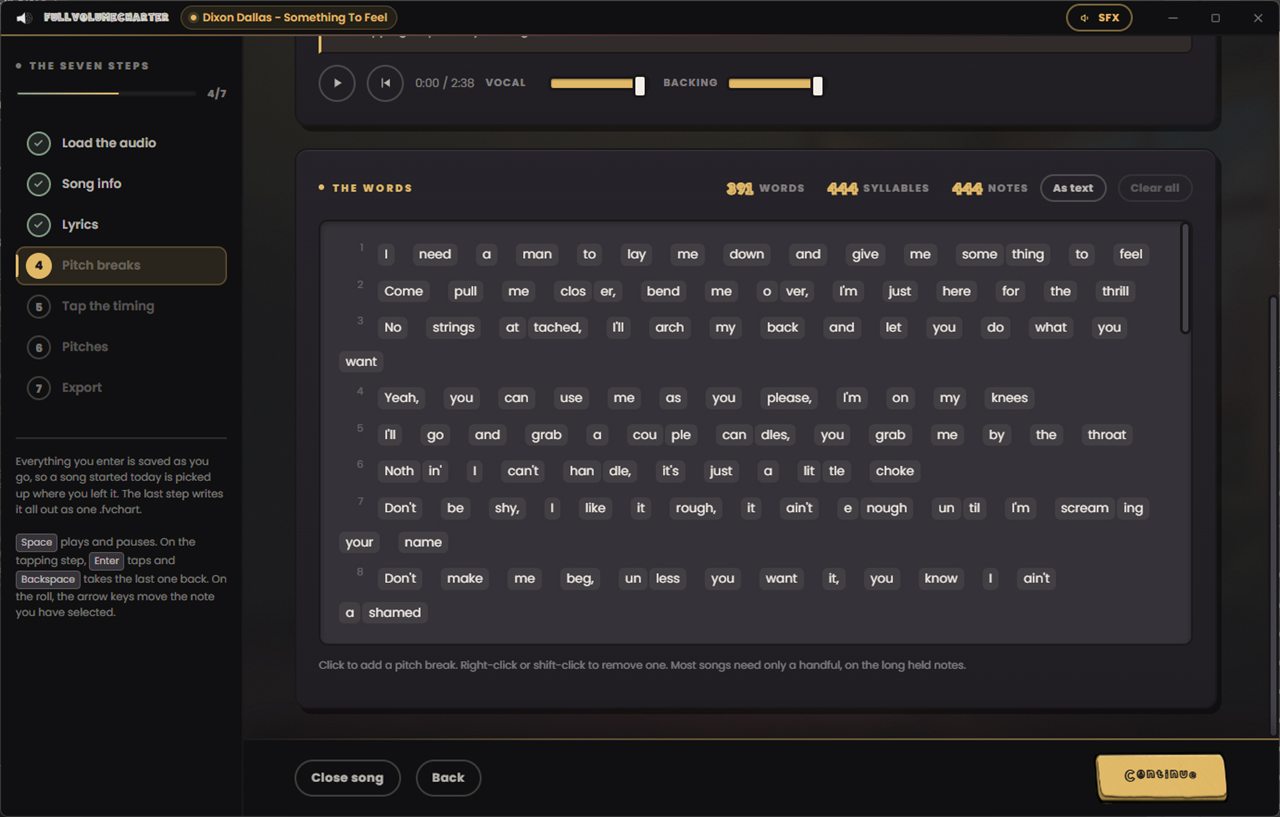
Task: Click the word 'please,' in line 4
Action: [789, 398]
